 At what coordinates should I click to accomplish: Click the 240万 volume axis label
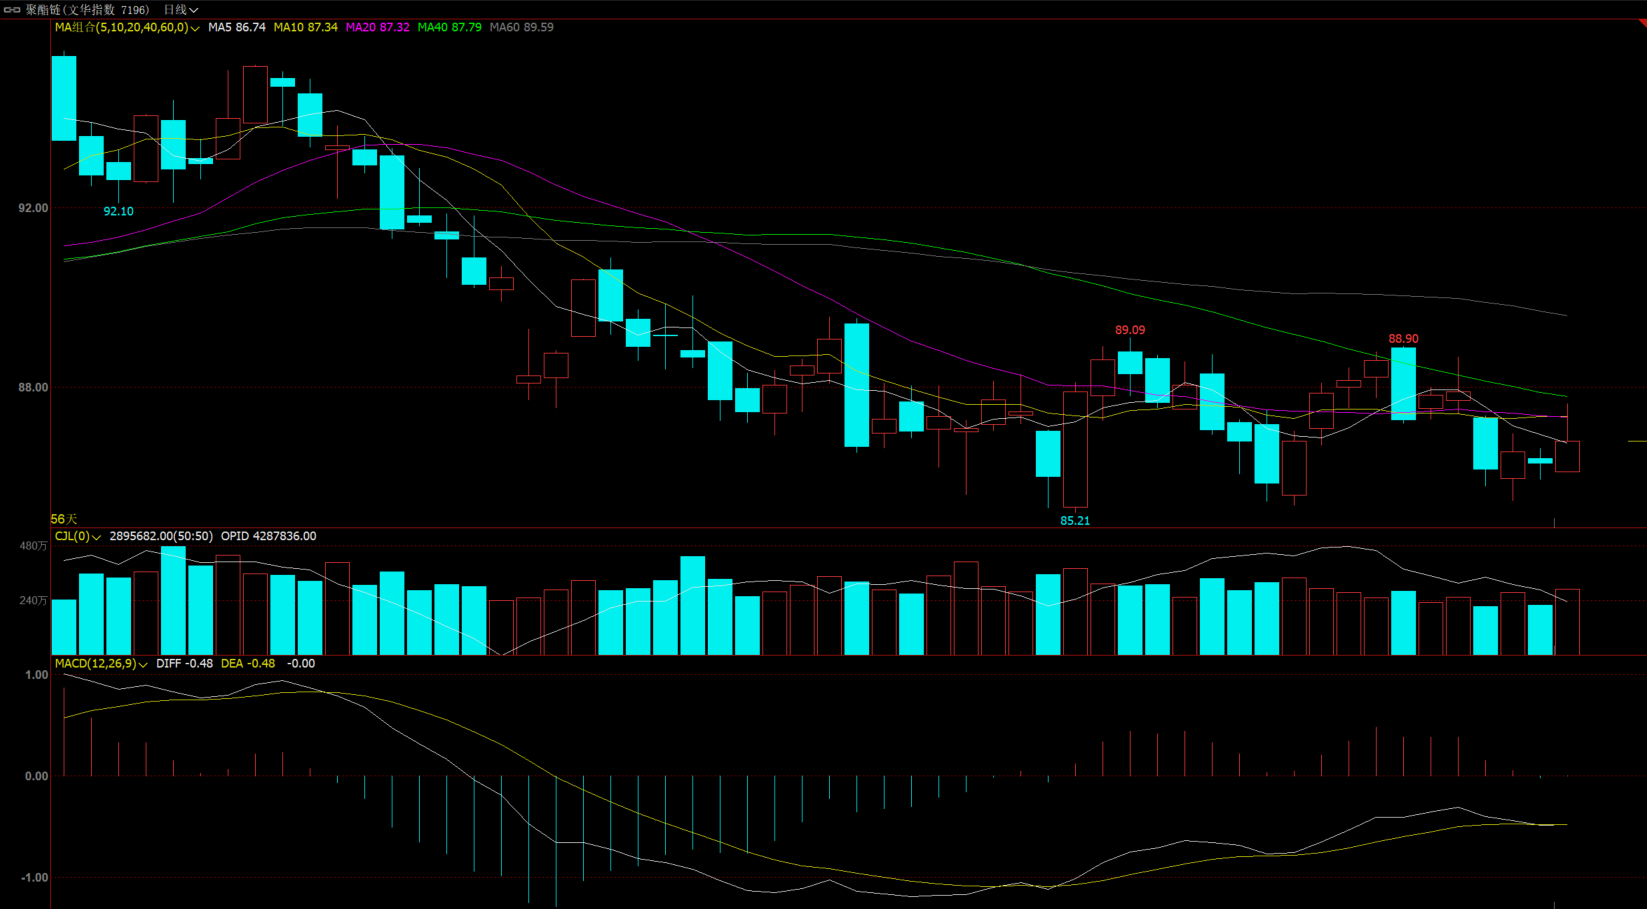pyautogui.click(x=33, y=601)
